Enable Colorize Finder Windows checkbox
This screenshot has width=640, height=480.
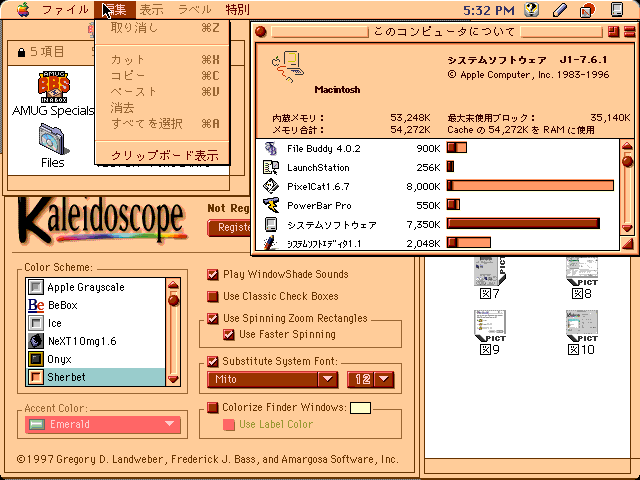[x=213, y=407]
